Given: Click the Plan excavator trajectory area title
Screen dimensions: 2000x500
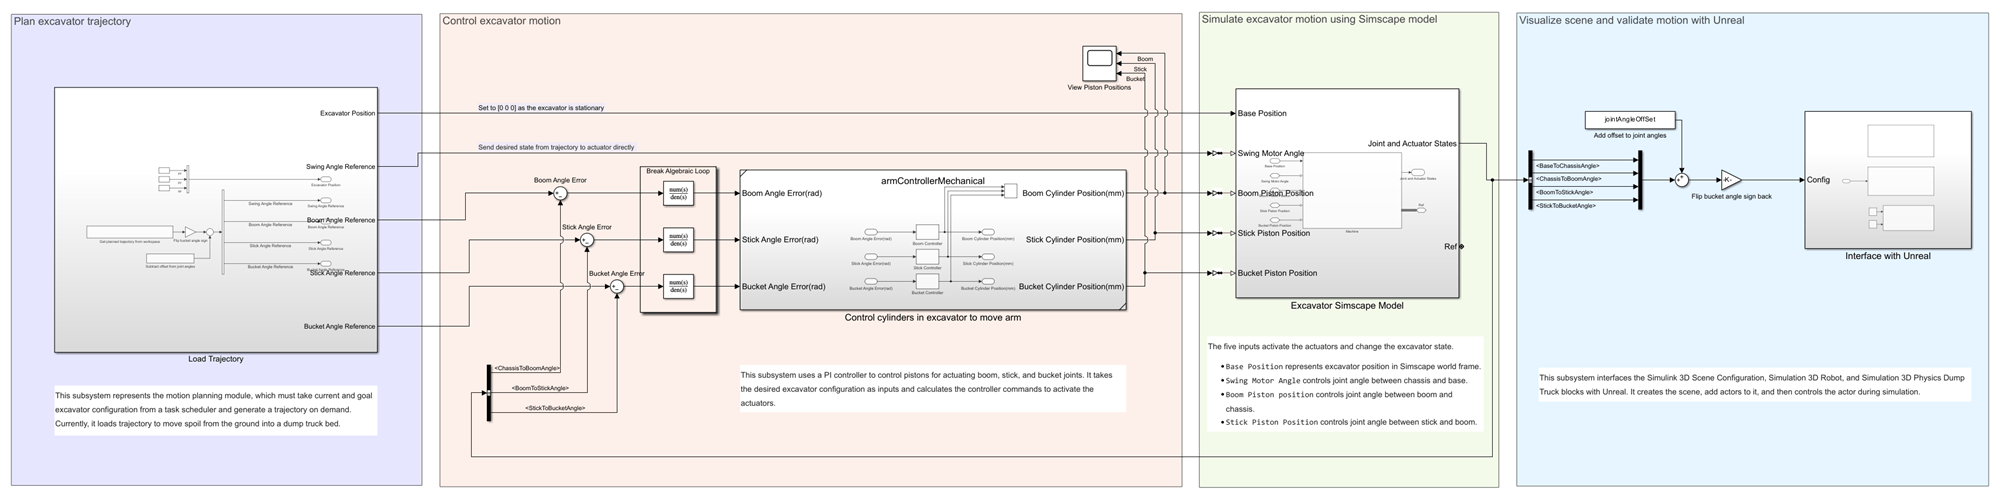Looking at the screenshot, I should [x=72, y=21].
